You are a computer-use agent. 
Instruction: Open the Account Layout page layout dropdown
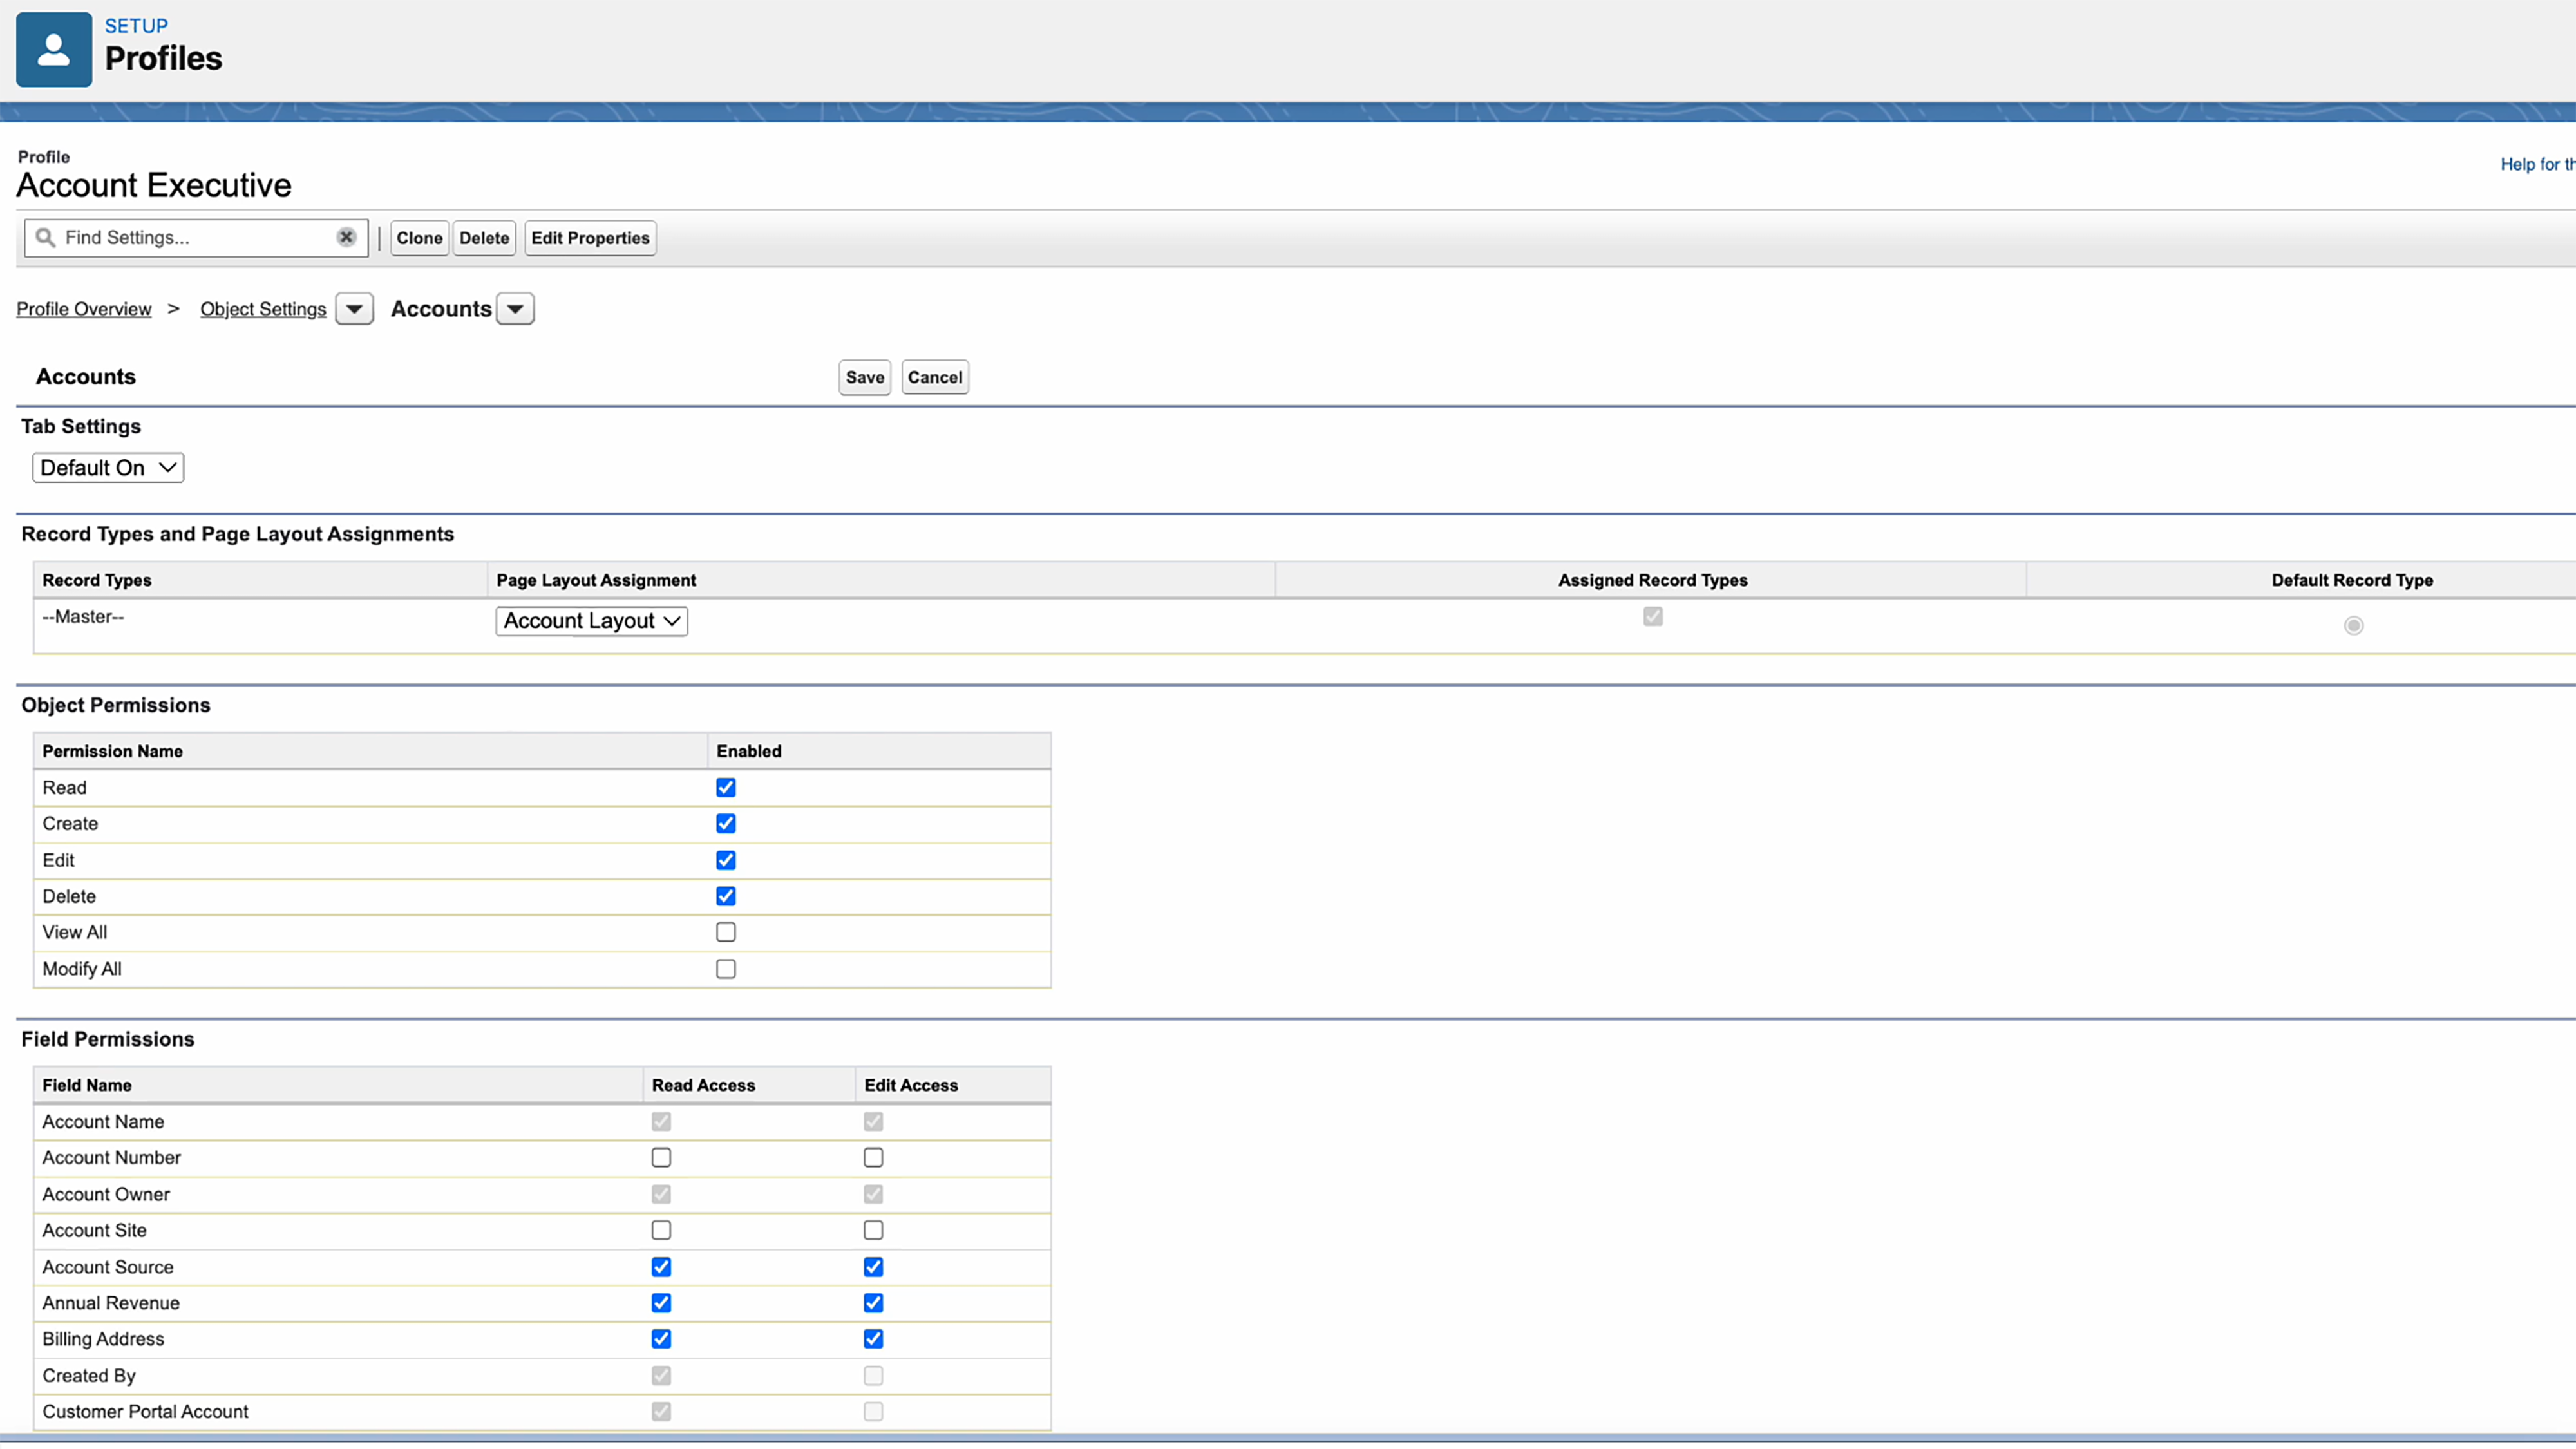tap(591, 620)
